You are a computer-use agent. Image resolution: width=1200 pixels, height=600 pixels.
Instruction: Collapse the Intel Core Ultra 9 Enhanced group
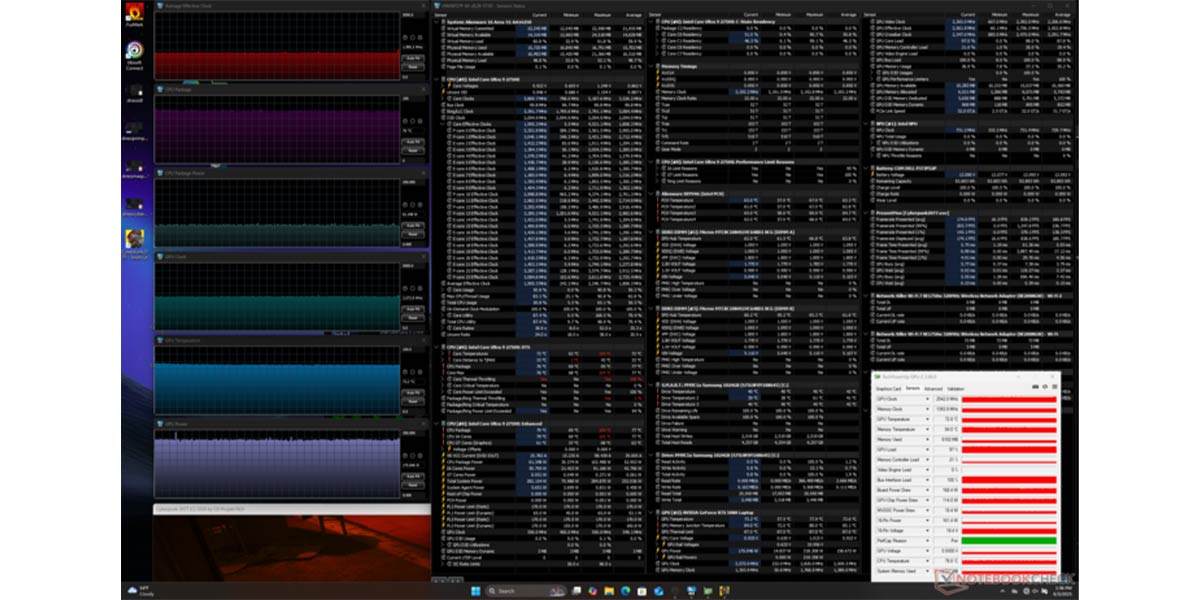coord(437,423)
